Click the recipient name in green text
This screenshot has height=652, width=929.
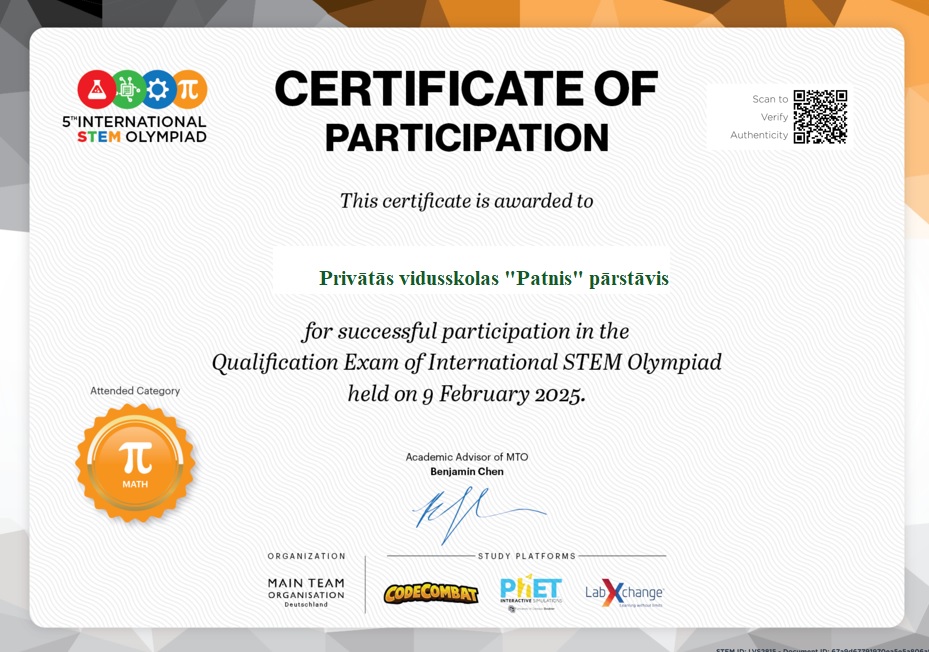click(494, 278)
